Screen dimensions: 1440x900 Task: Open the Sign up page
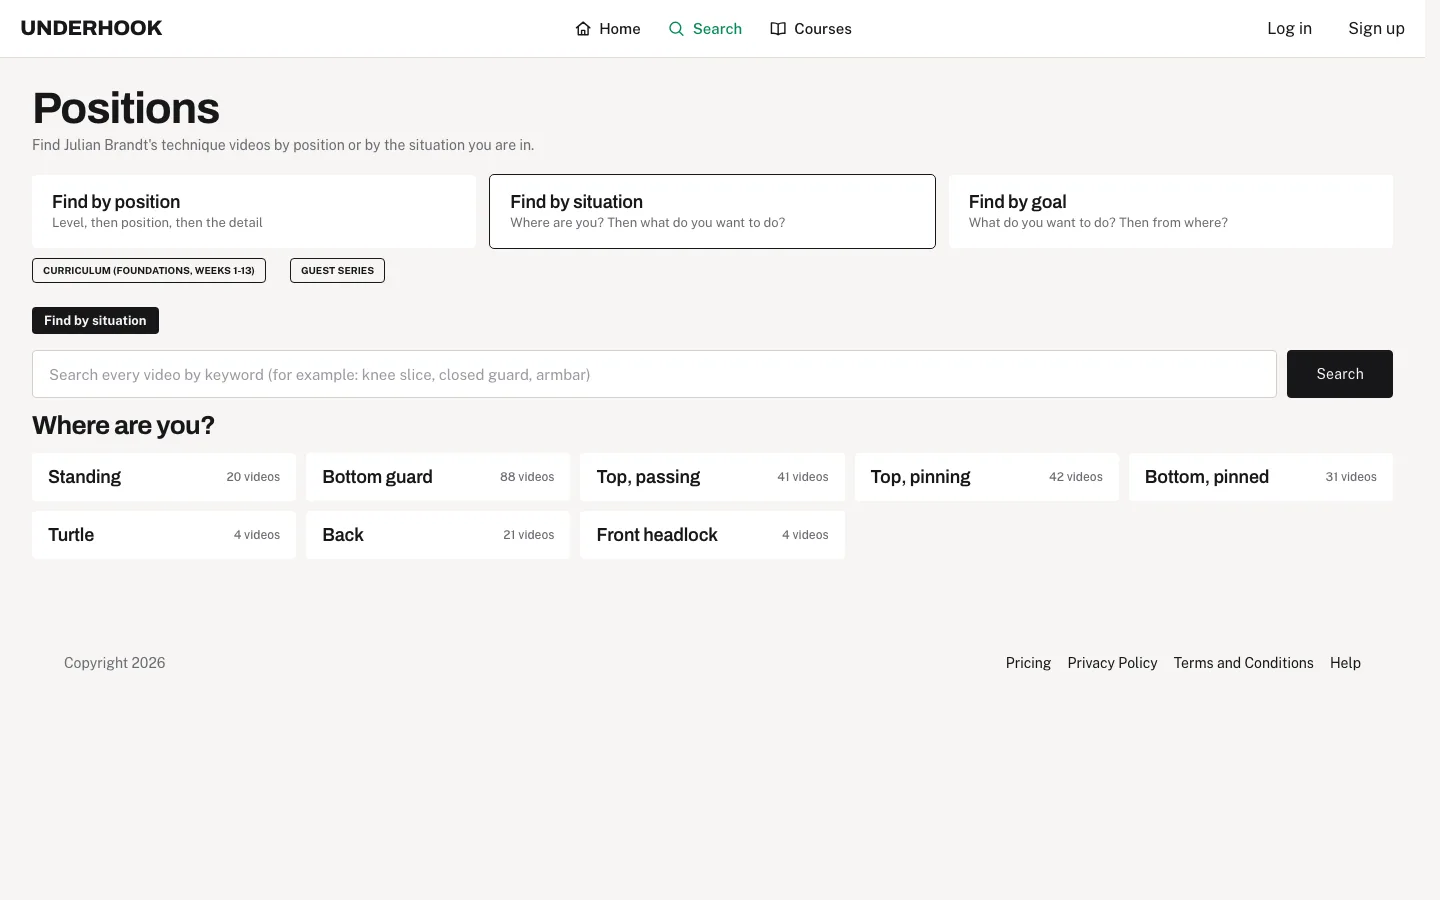[1376, 28]
